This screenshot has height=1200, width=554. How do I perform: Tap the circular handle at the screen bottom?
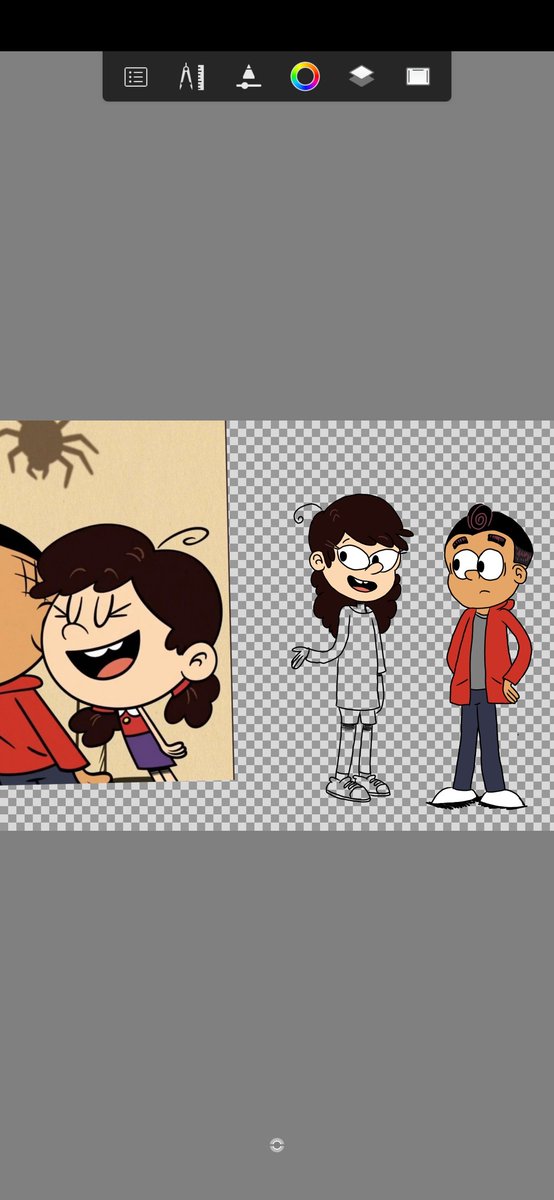pyautogui.click(x=277, y=1145)
